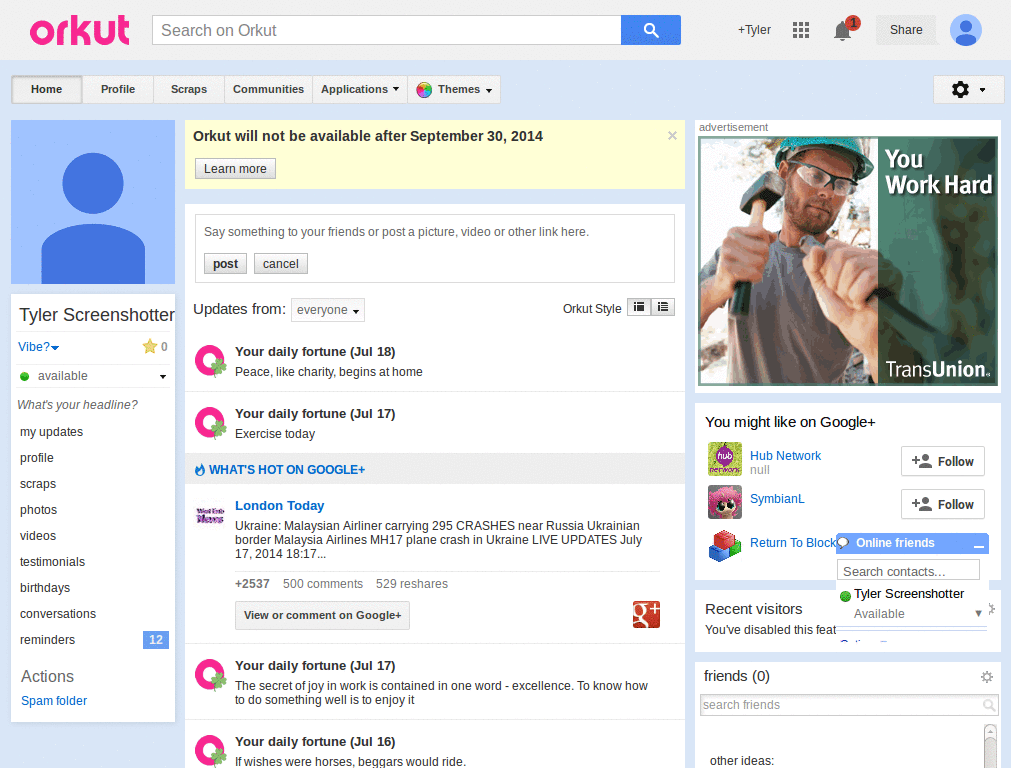Click the Jul 18 fortune icon

tap(210, 361)
